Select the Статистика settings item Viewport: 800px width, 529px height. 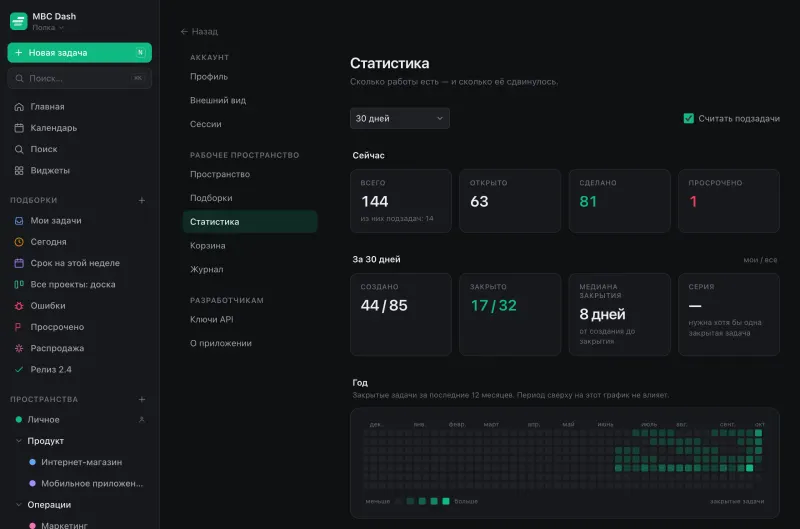pos(250,222)
